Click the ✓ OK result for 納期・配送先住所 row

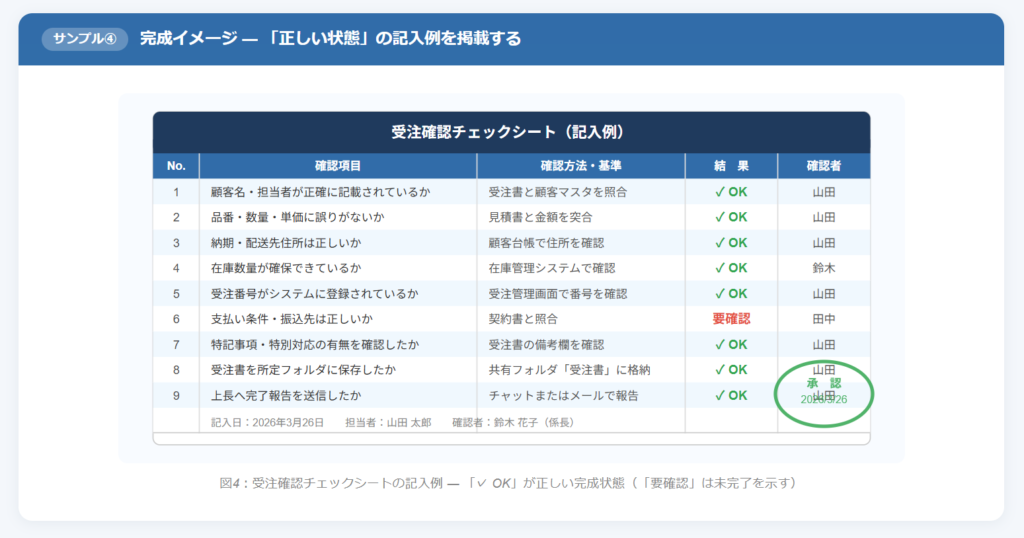pos(731,243)
